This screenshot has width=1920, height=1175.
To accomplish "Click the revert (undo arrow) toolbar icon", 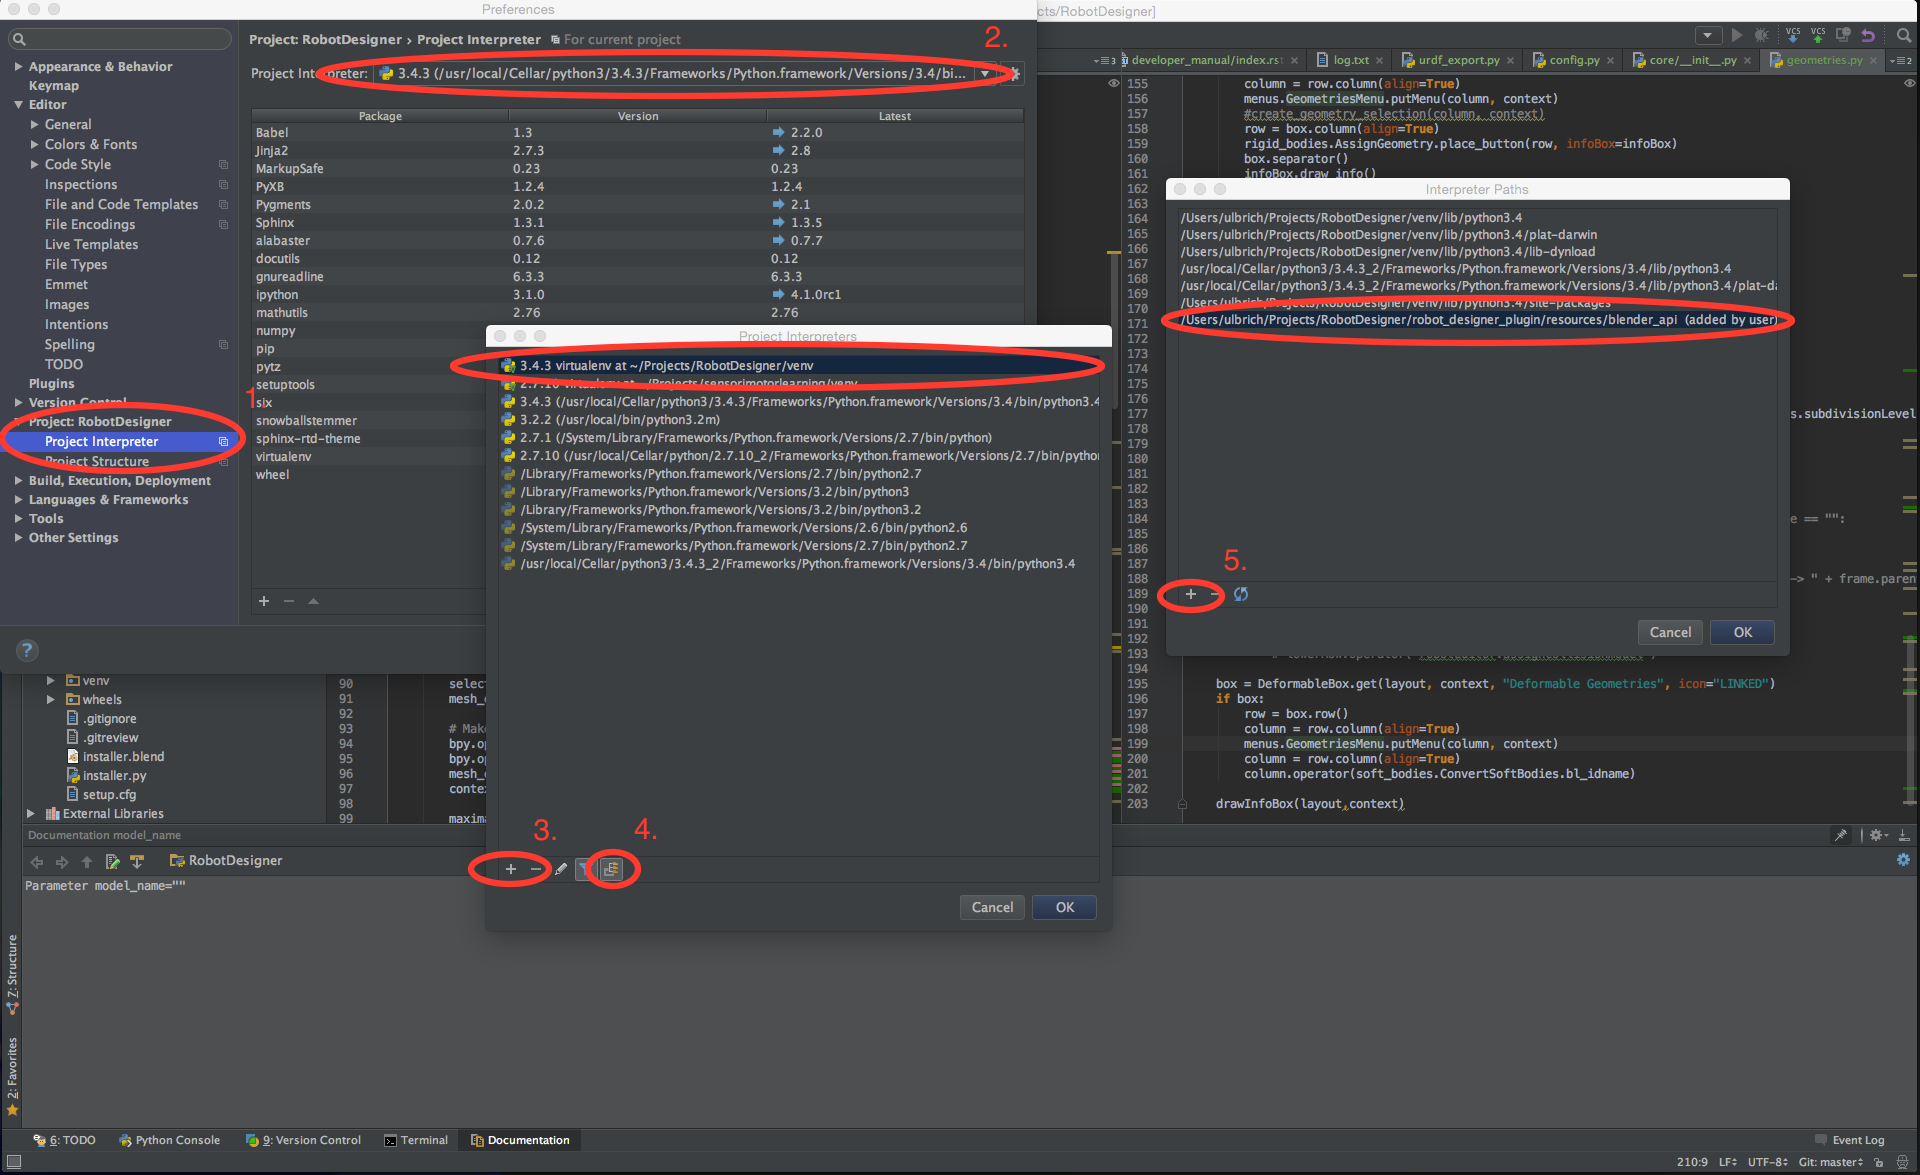I will [1868, 35].
